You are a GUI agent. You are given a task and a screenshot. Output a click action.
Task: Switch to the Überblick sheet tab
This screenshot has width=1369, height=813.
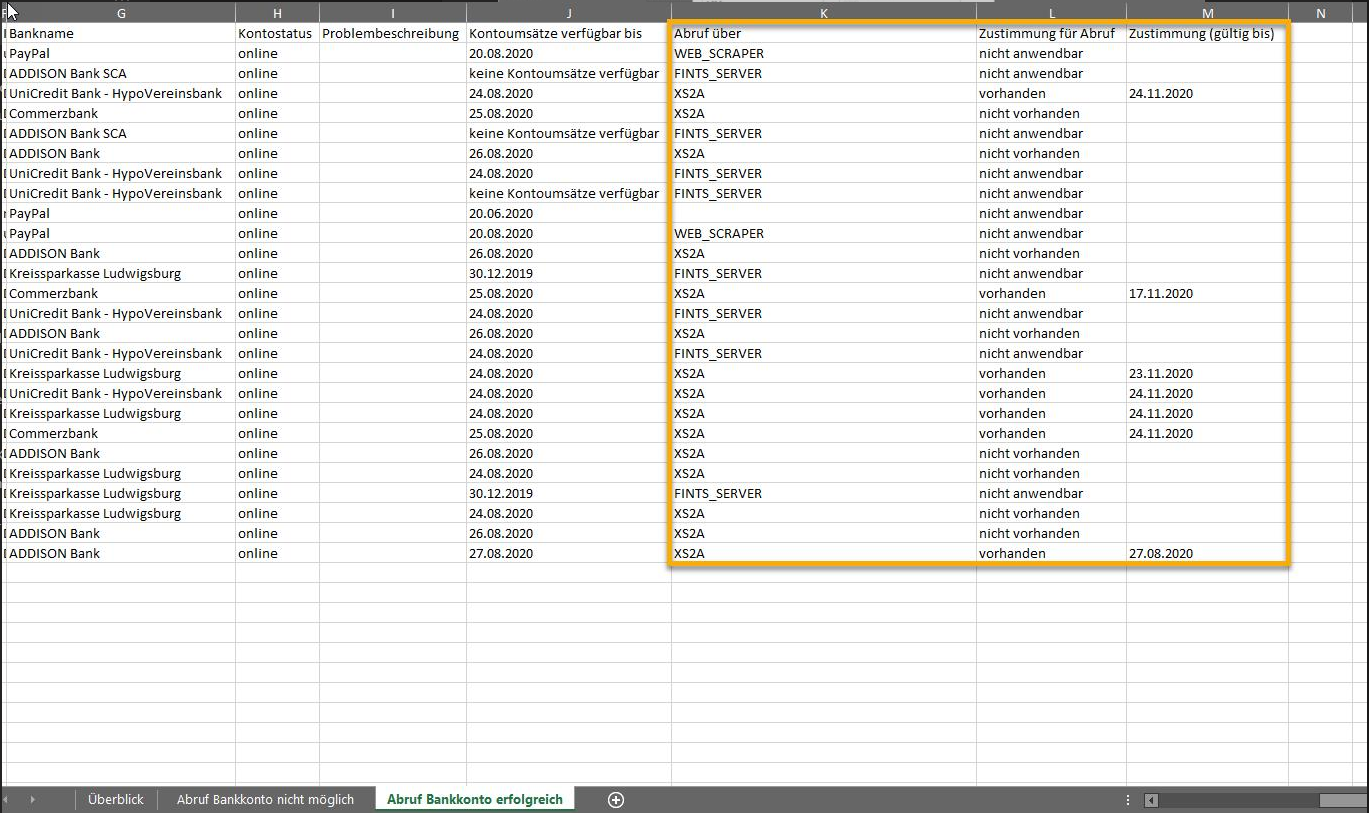pos(116,799)
